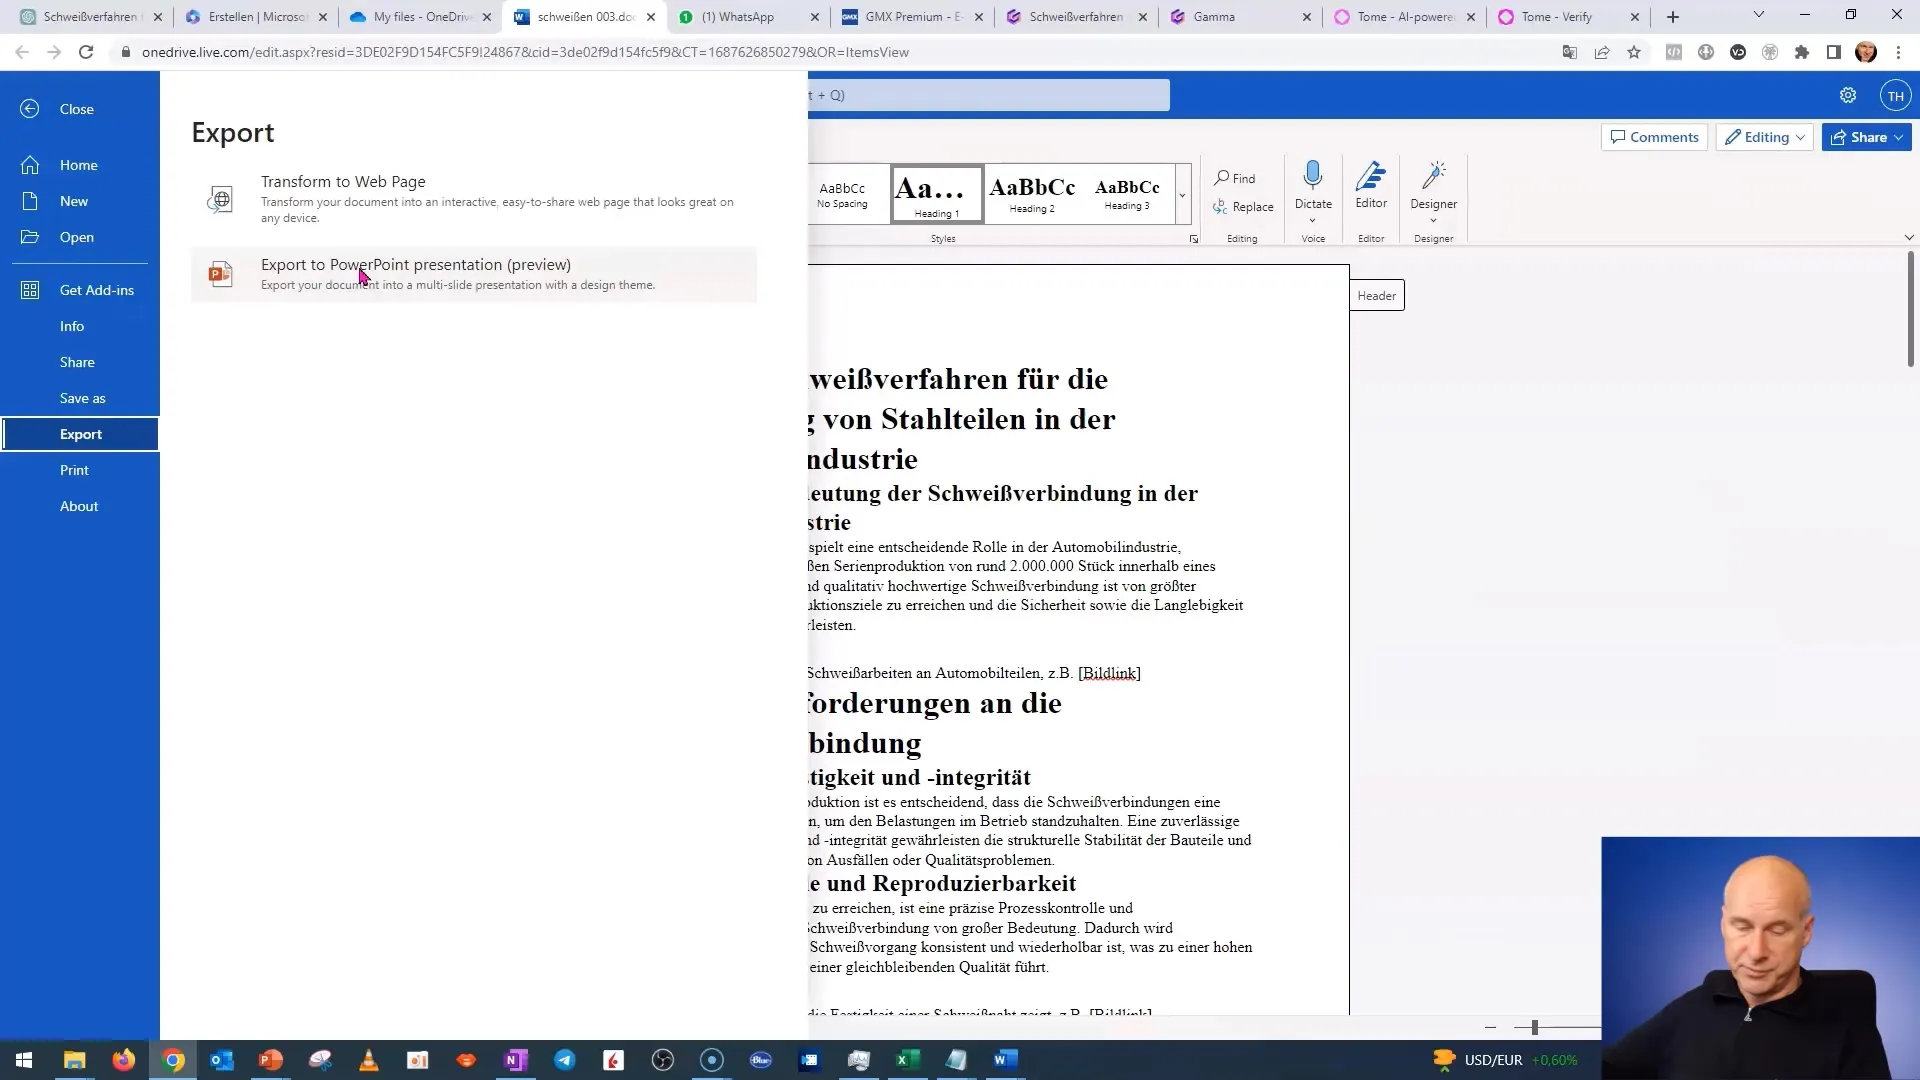Open the Share menu button
This screenshot has width=1920, height=1080.
[x=1863, y=136]
